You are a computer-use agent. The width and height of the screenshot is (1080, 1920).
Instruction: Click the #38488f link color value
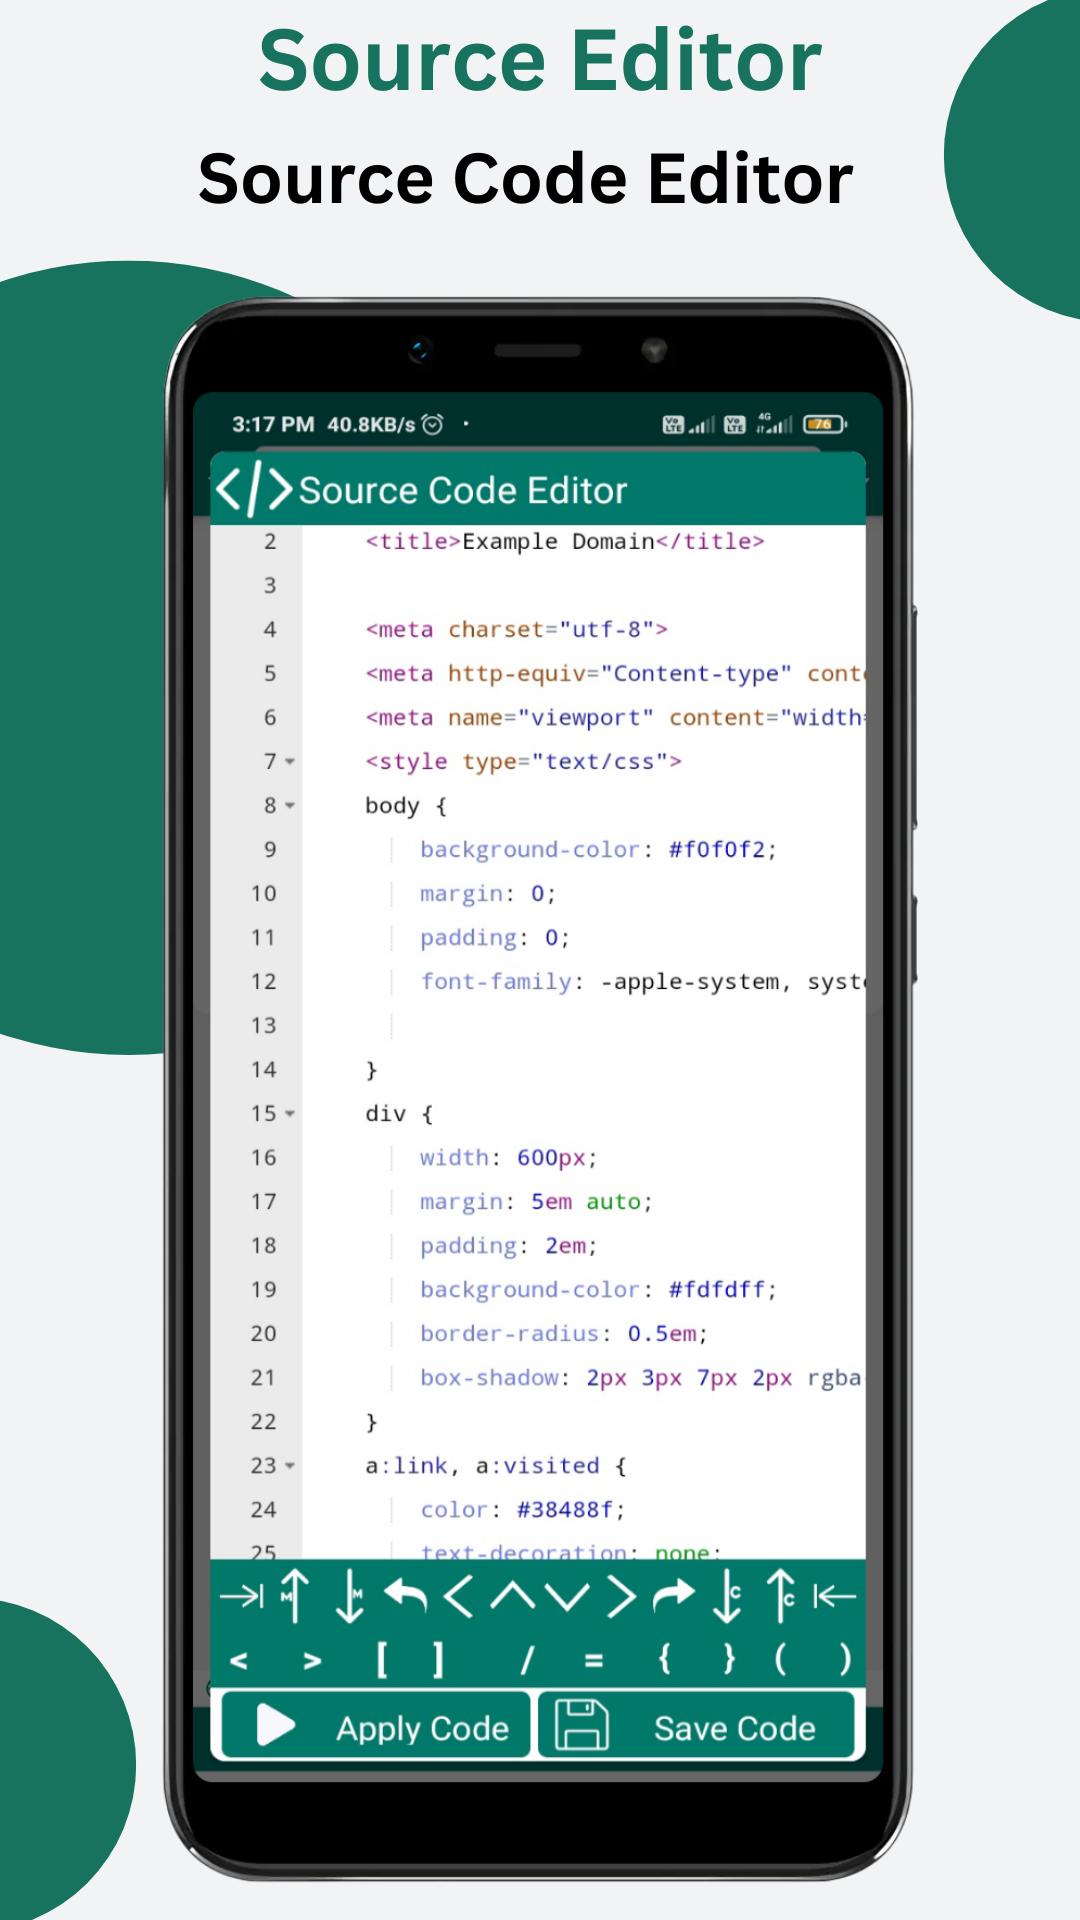point(564,1510)
